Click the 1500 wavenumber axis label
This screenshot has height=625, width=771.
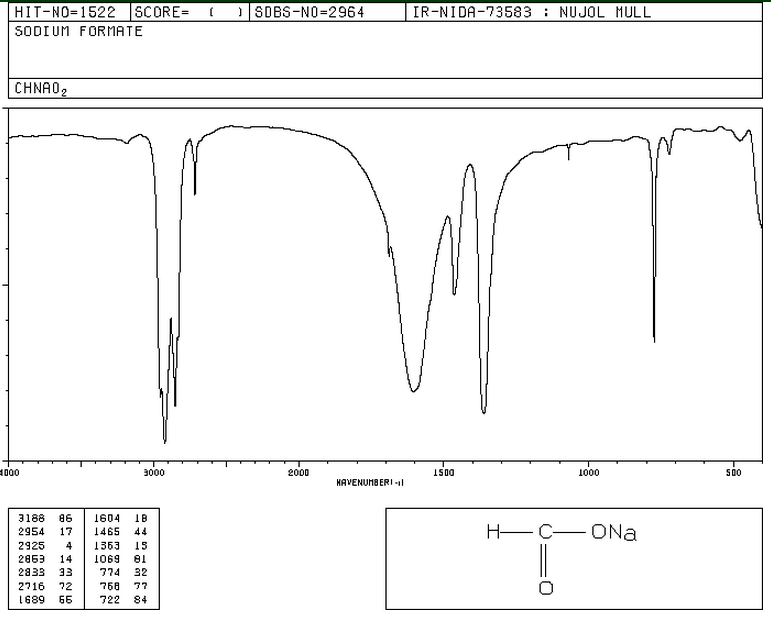coord(444,473)
